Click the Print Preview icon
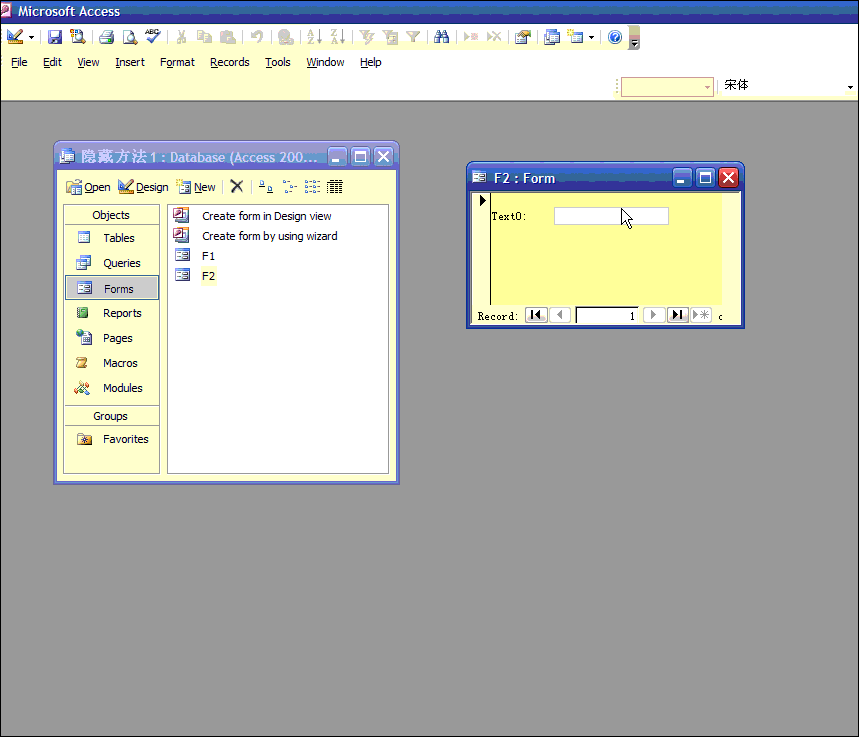 (130, 37)
